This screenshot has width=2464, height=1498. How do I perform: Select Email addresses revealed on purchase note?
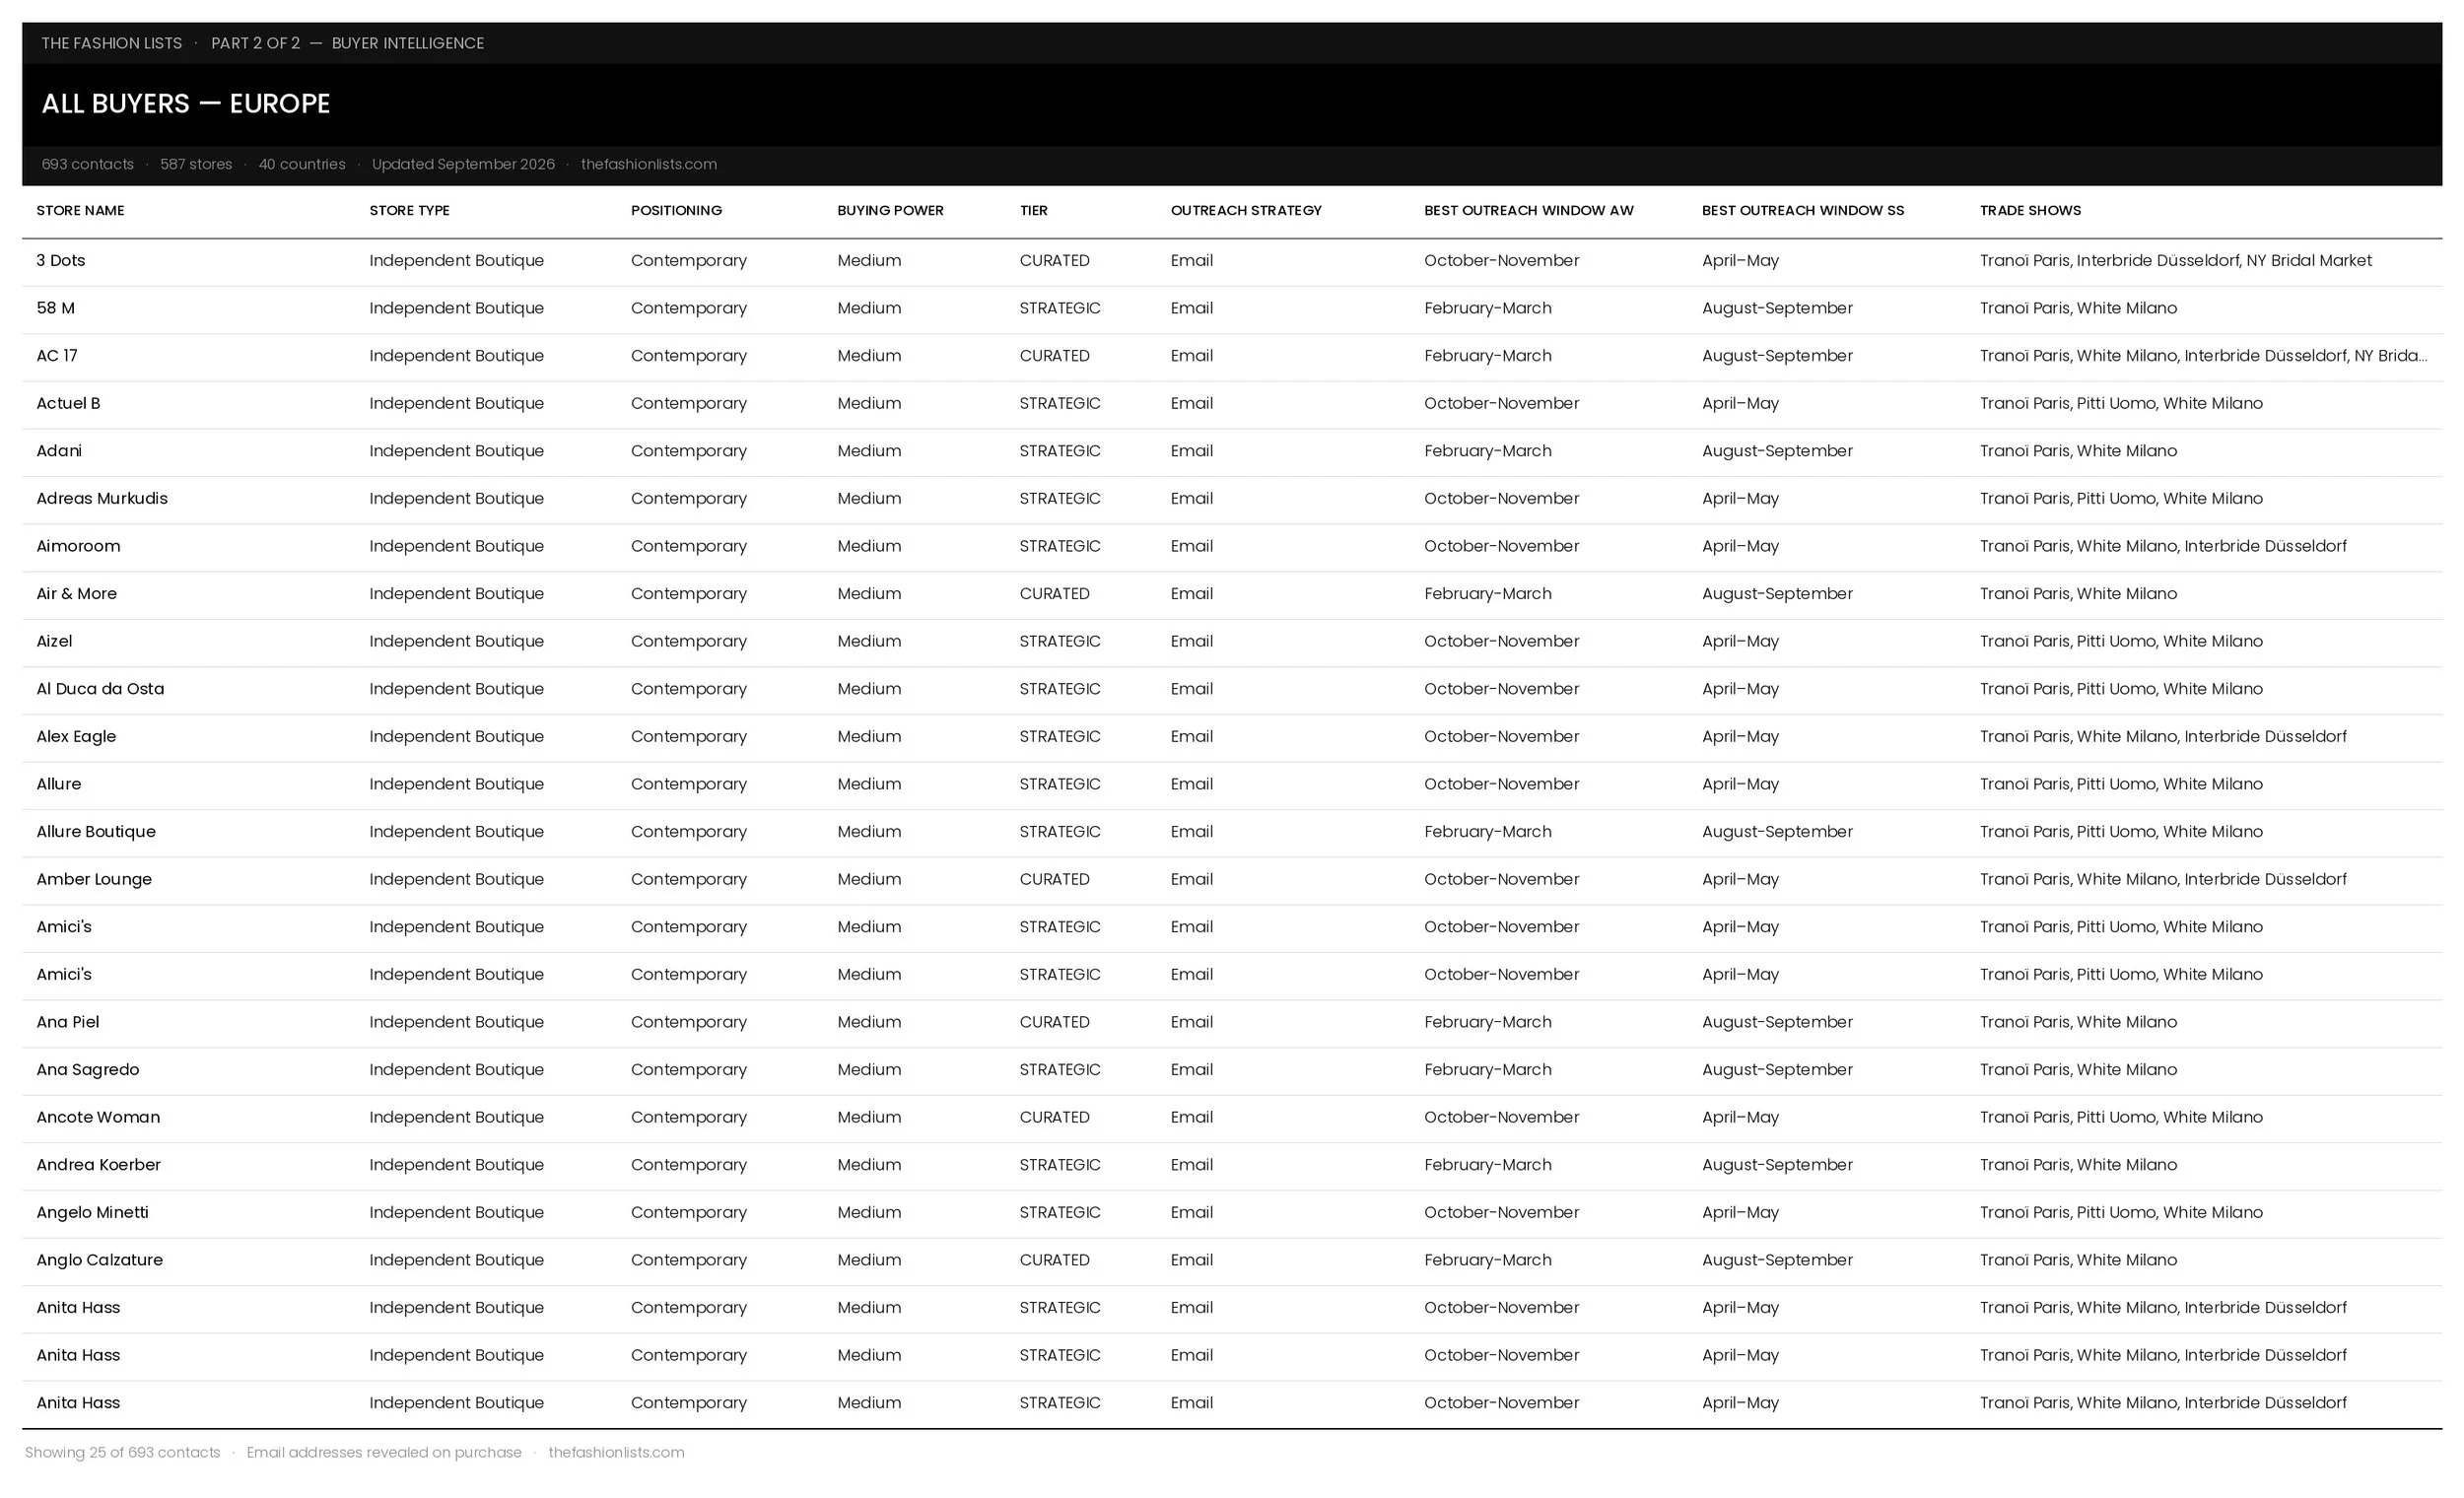[x=384, y=1452]
